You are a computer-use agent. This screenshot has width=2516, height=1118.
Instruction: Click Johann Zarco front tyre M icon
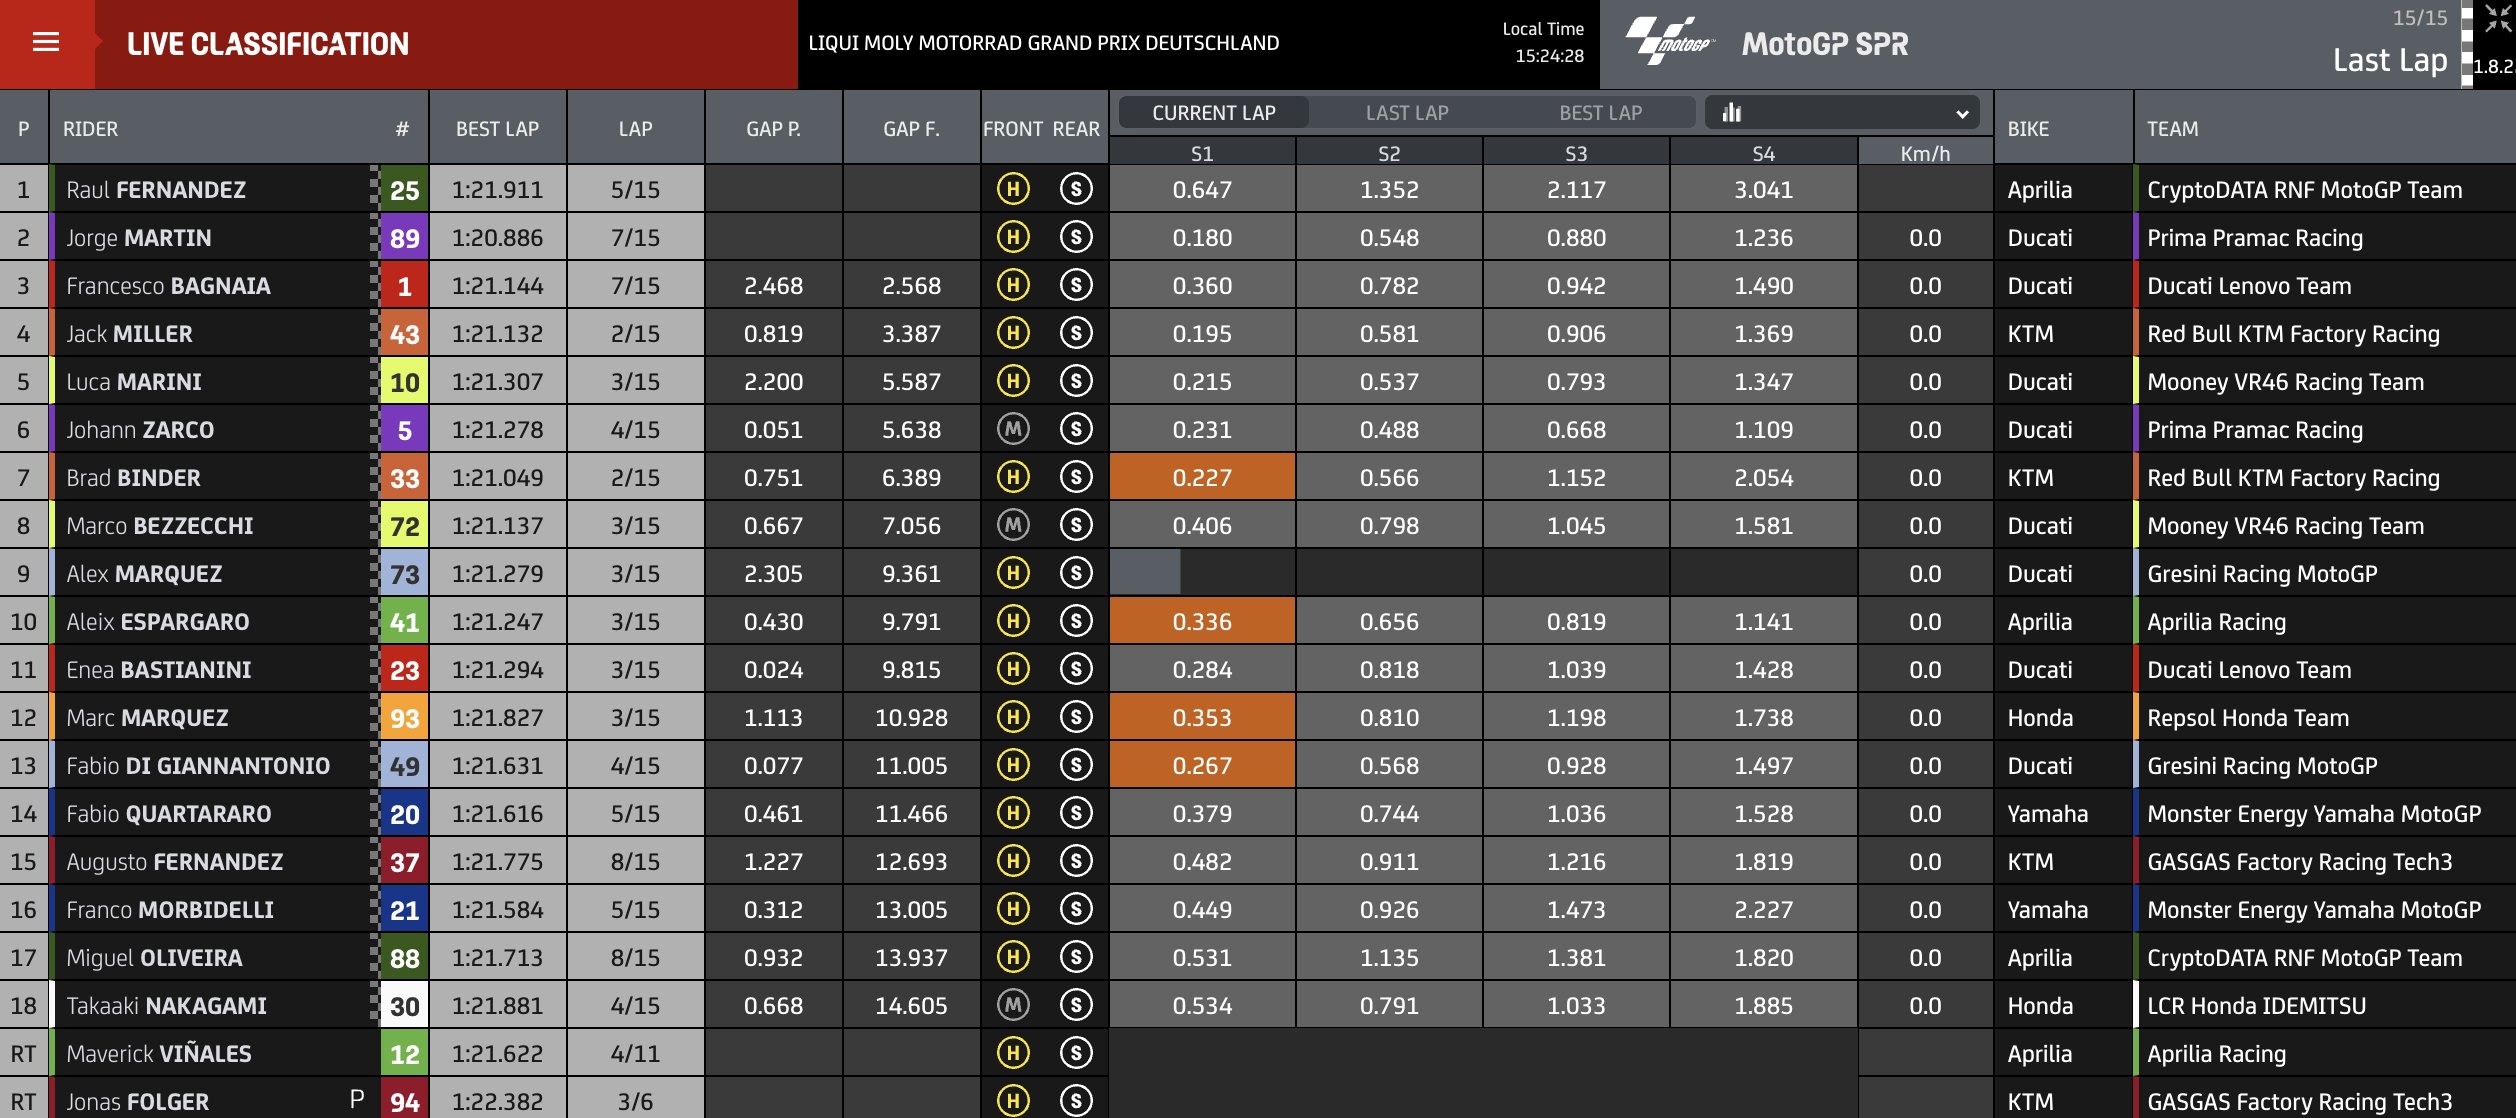[x=1013, y=429]
